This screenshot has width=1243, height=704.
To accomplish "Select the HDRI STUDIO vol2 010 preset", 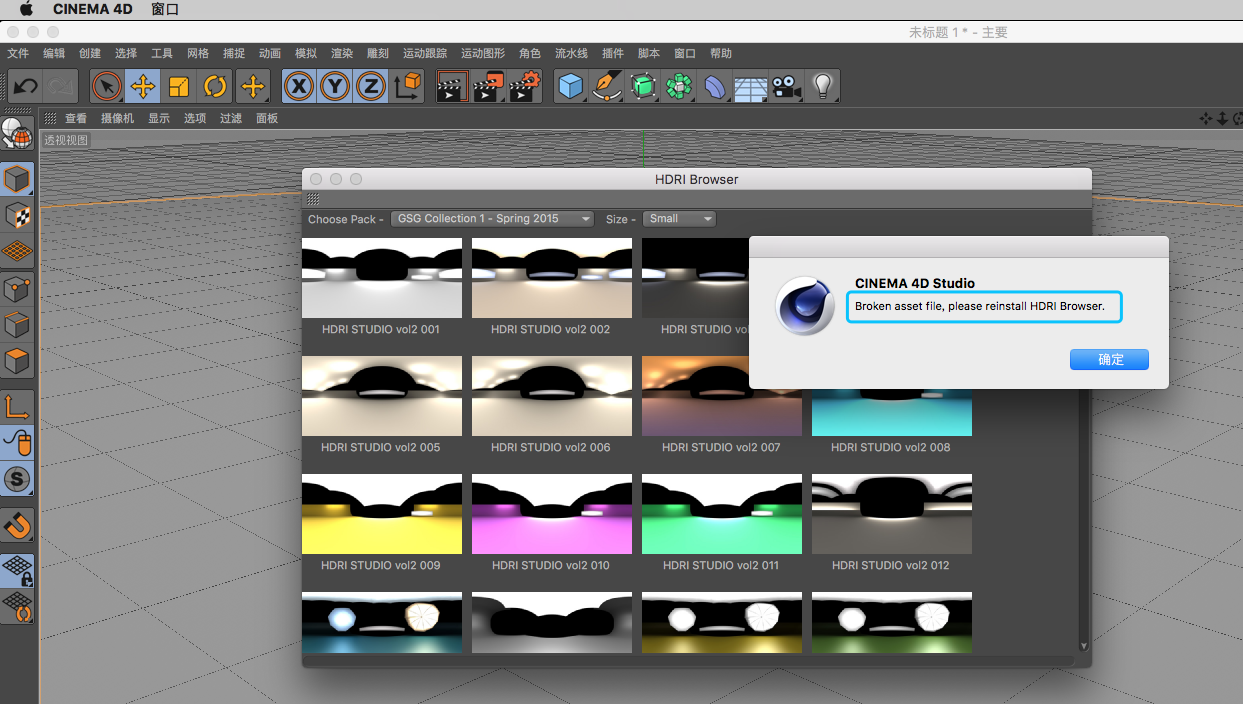I will pos(551,513).
